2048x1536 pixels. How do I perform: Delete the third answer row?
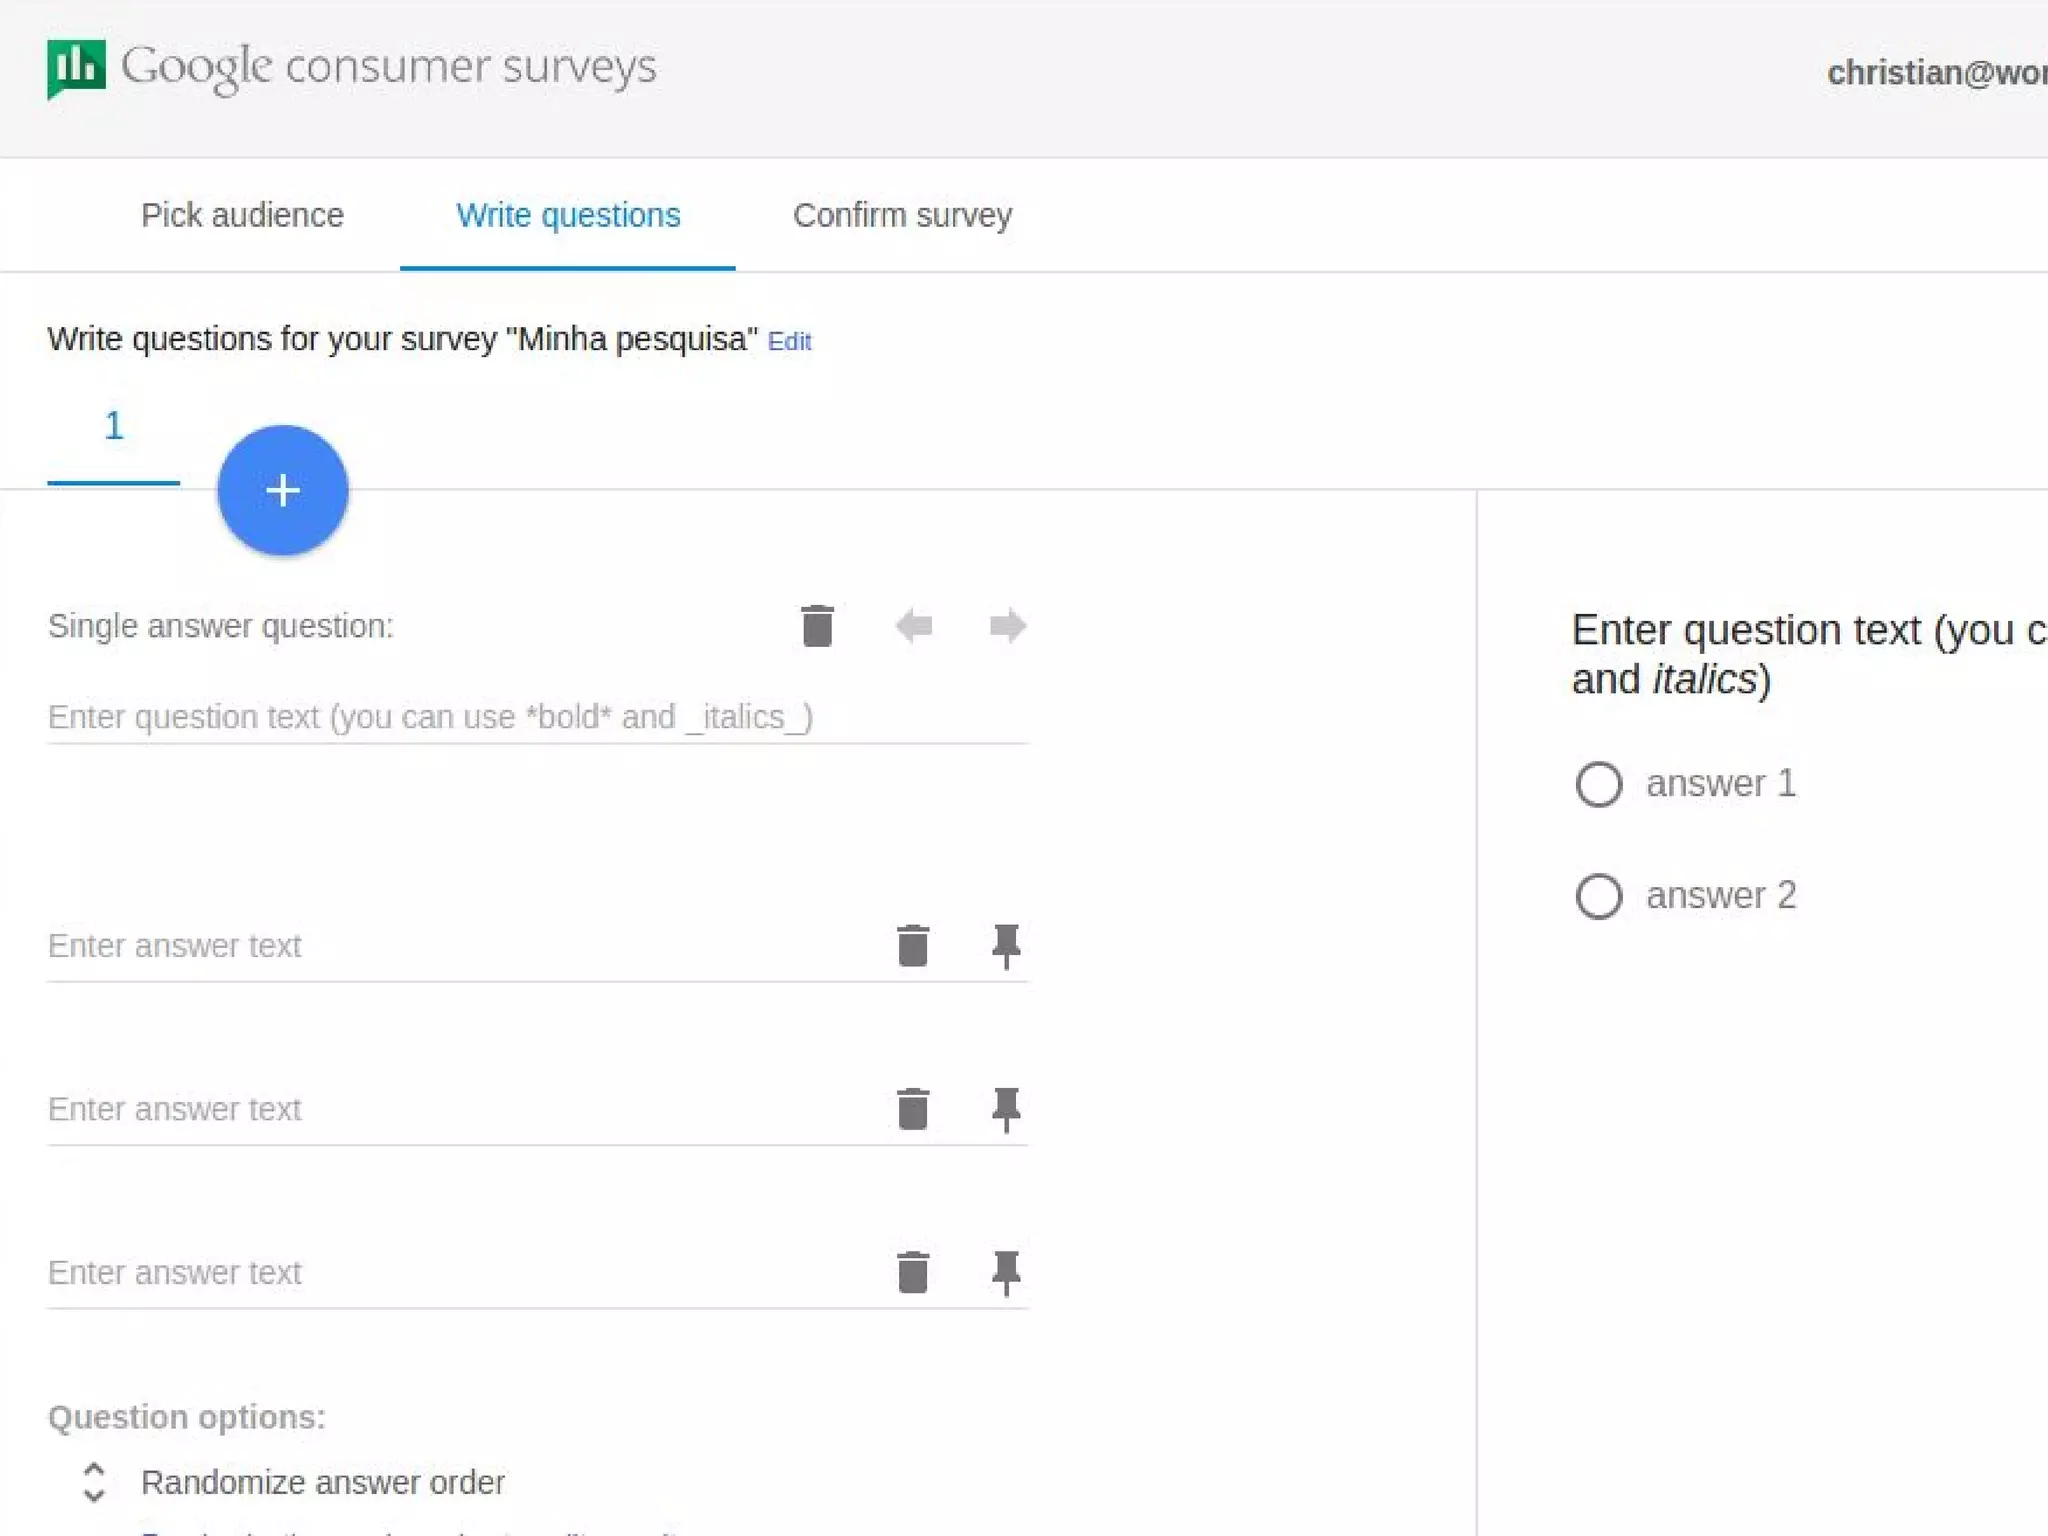point(912,1273)
